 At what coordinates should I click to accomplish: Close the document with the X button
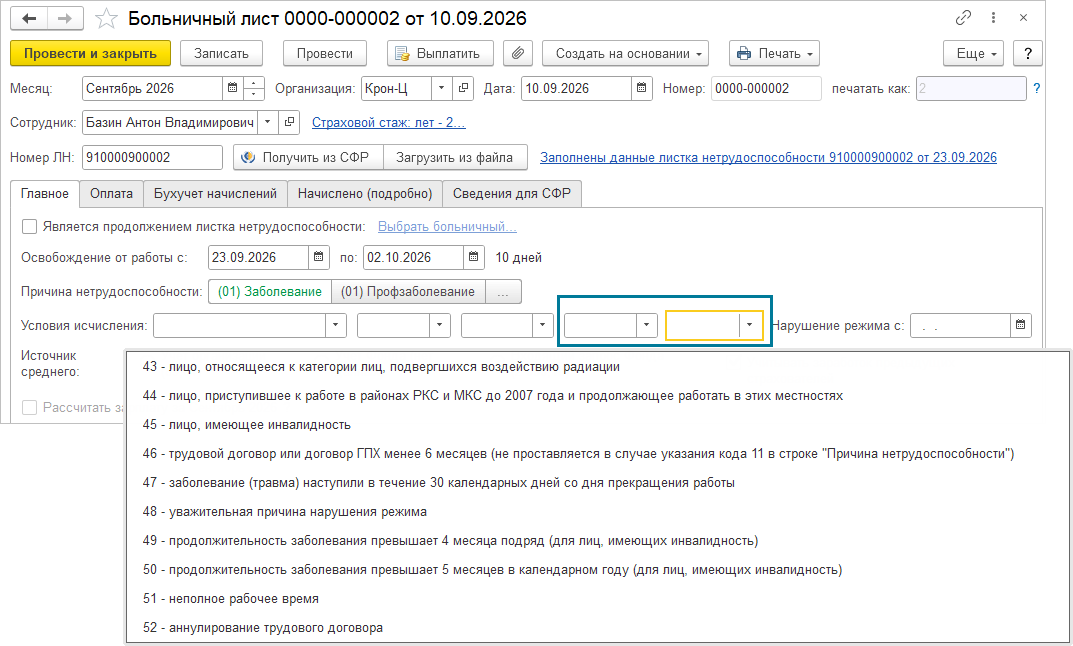(1023, 18)
